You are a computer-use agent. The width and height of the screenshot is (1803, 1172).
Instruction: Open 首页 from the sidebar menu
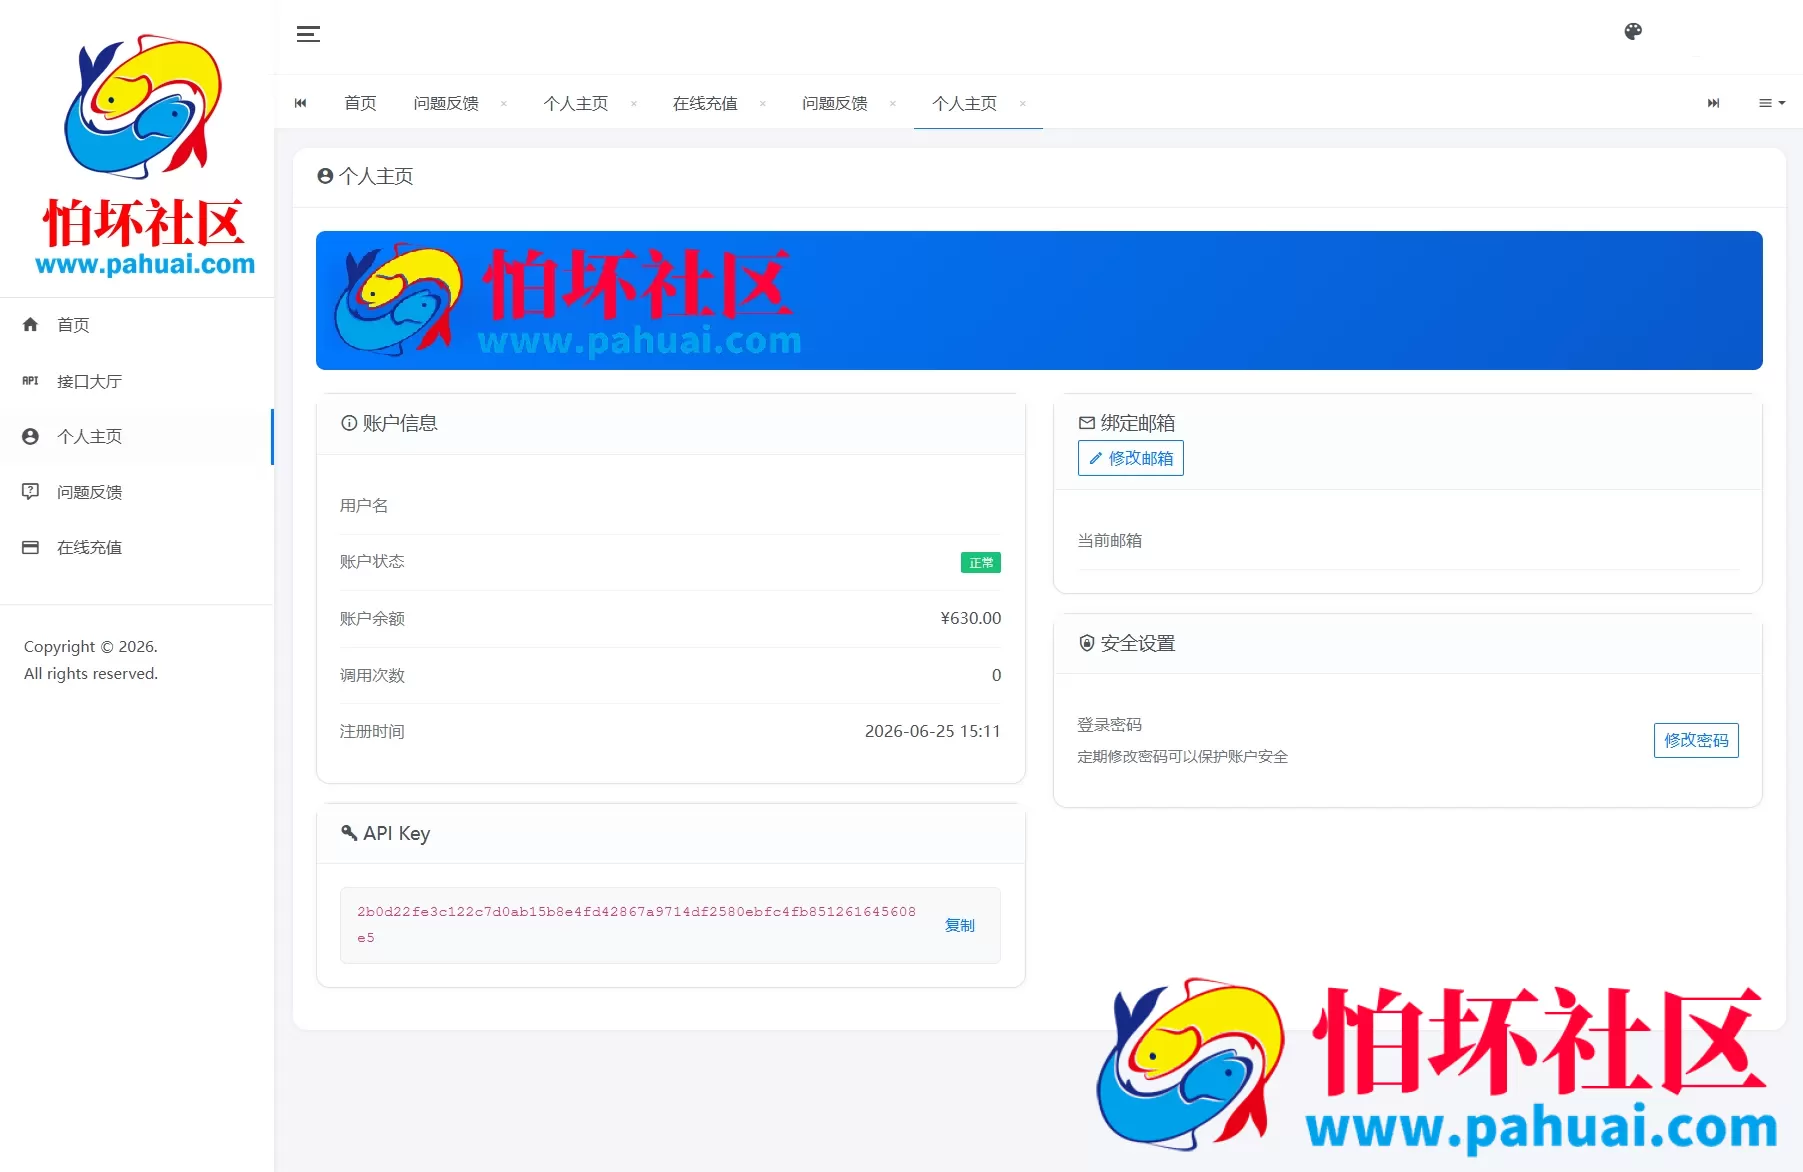pos(136,325)
